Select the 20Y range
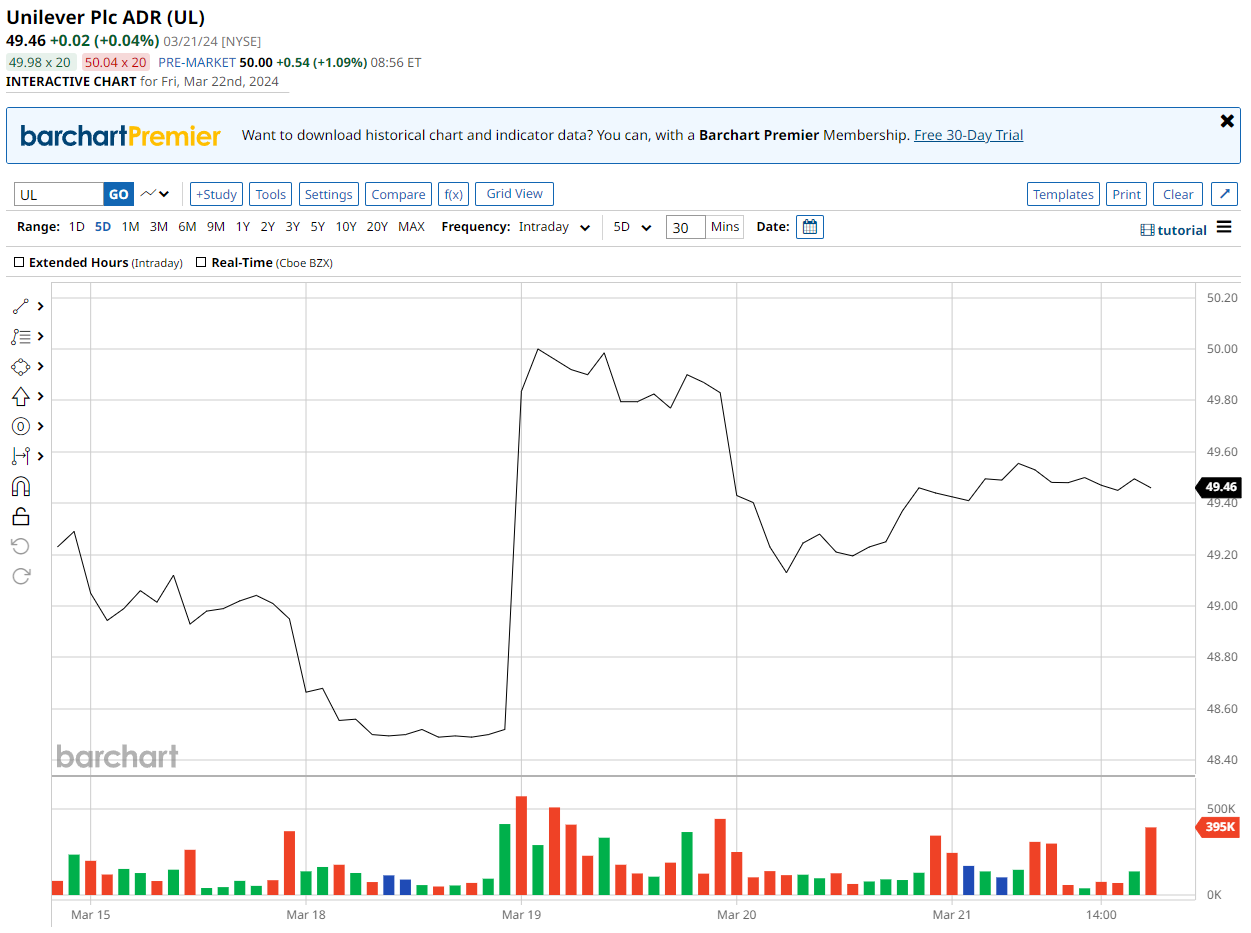1251x933 pixels. point(377,227)
